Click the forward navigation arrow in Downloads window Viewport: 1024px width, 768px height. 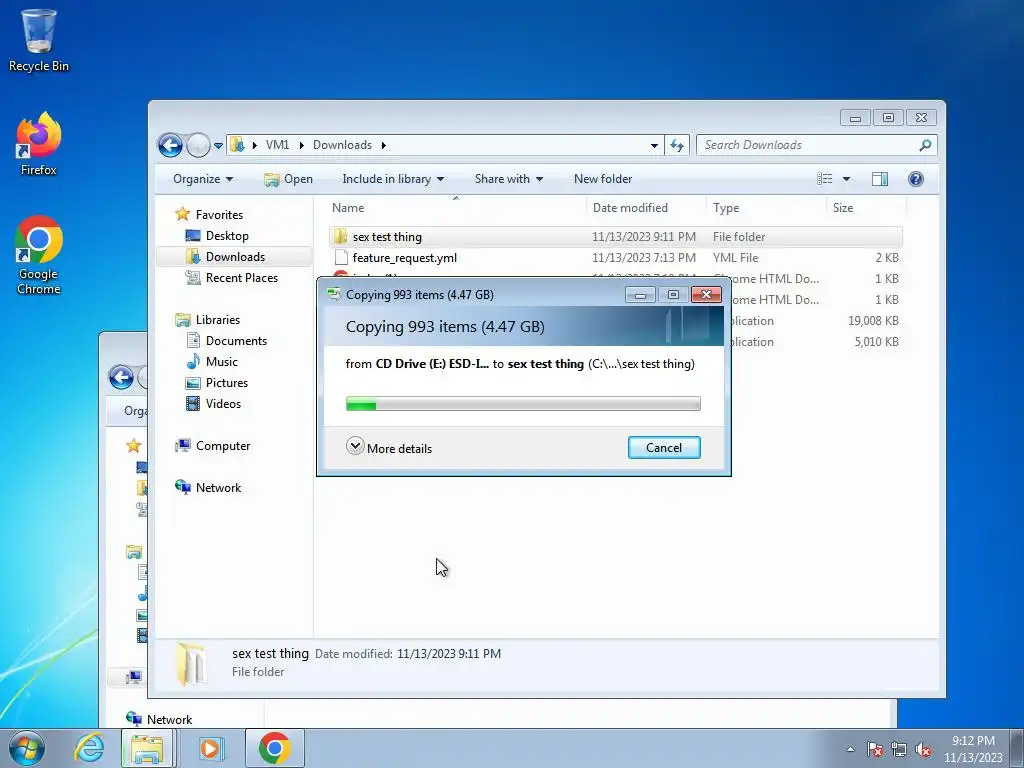coord(197,145)
